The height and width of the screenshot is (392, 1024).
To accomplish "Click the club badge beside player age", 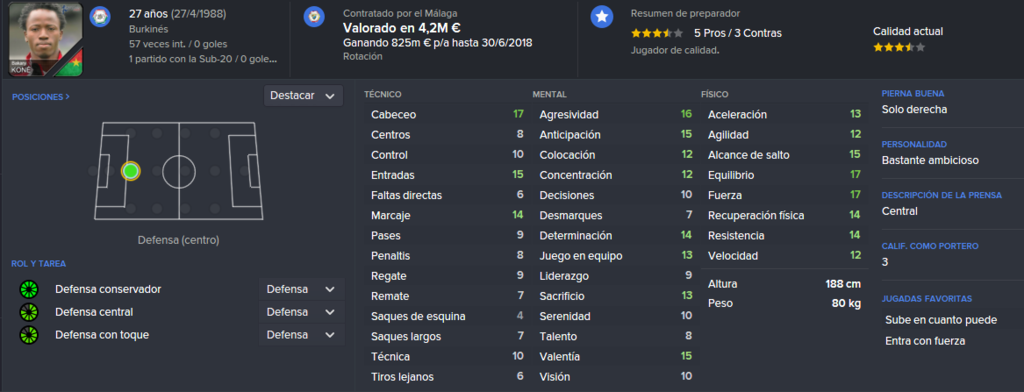I will click(100, 17).
